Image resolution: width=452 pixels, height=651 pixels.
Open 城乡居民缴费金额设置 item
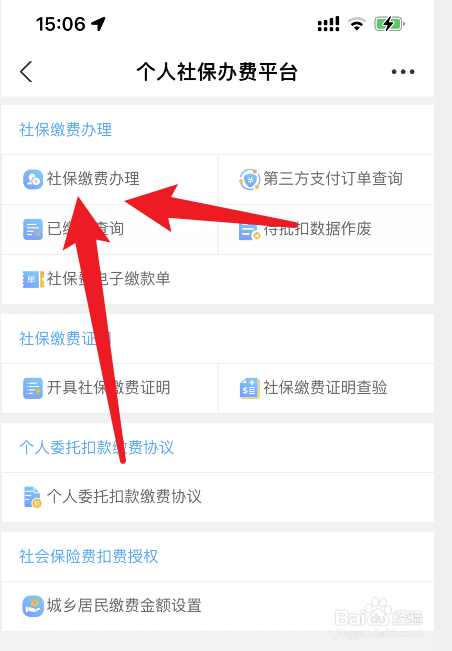(x=218, y=606)
